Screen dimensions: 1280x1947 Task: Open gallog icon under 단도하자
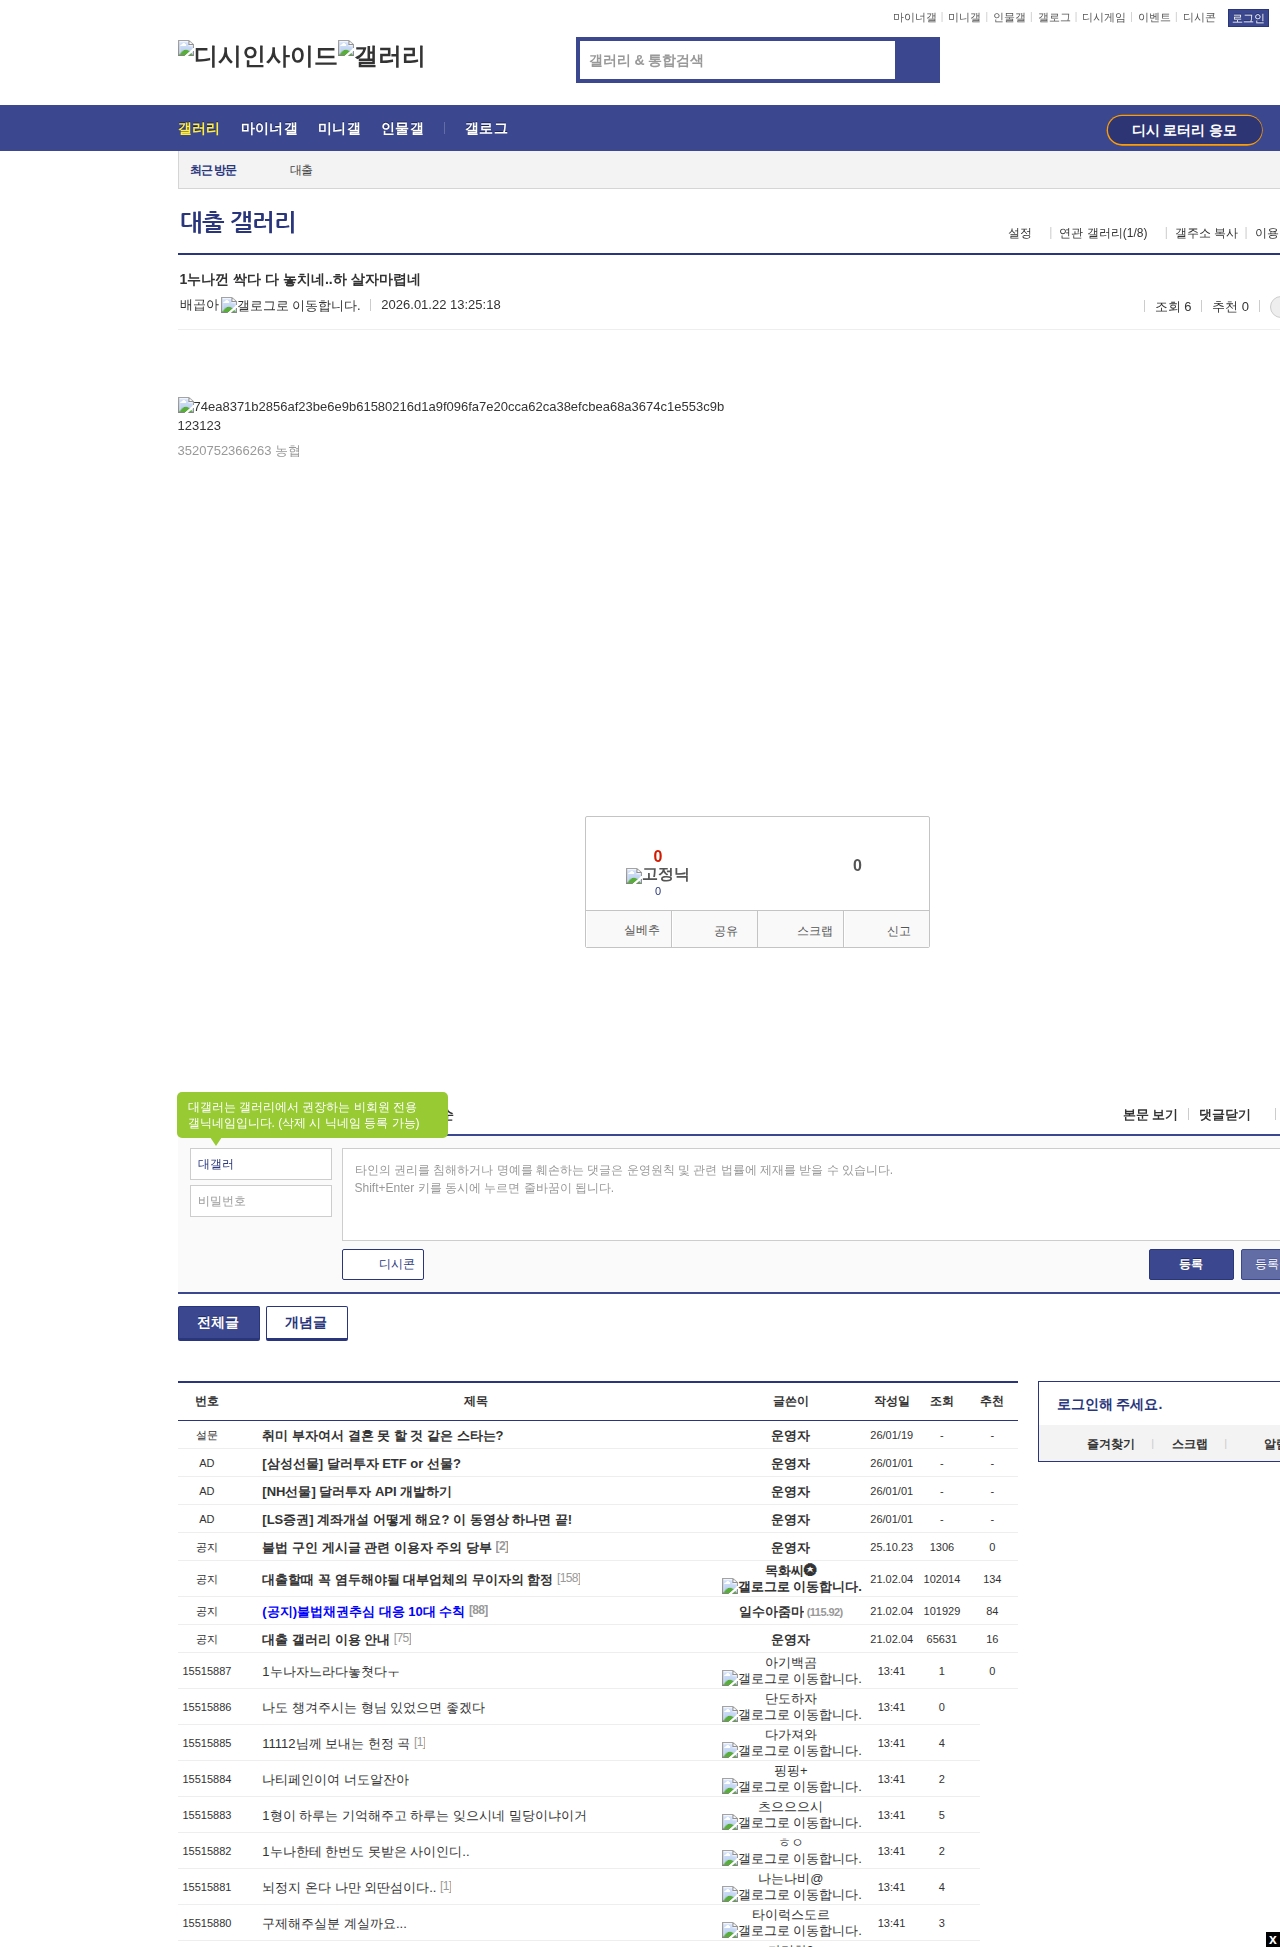[x=792, y=1715]
